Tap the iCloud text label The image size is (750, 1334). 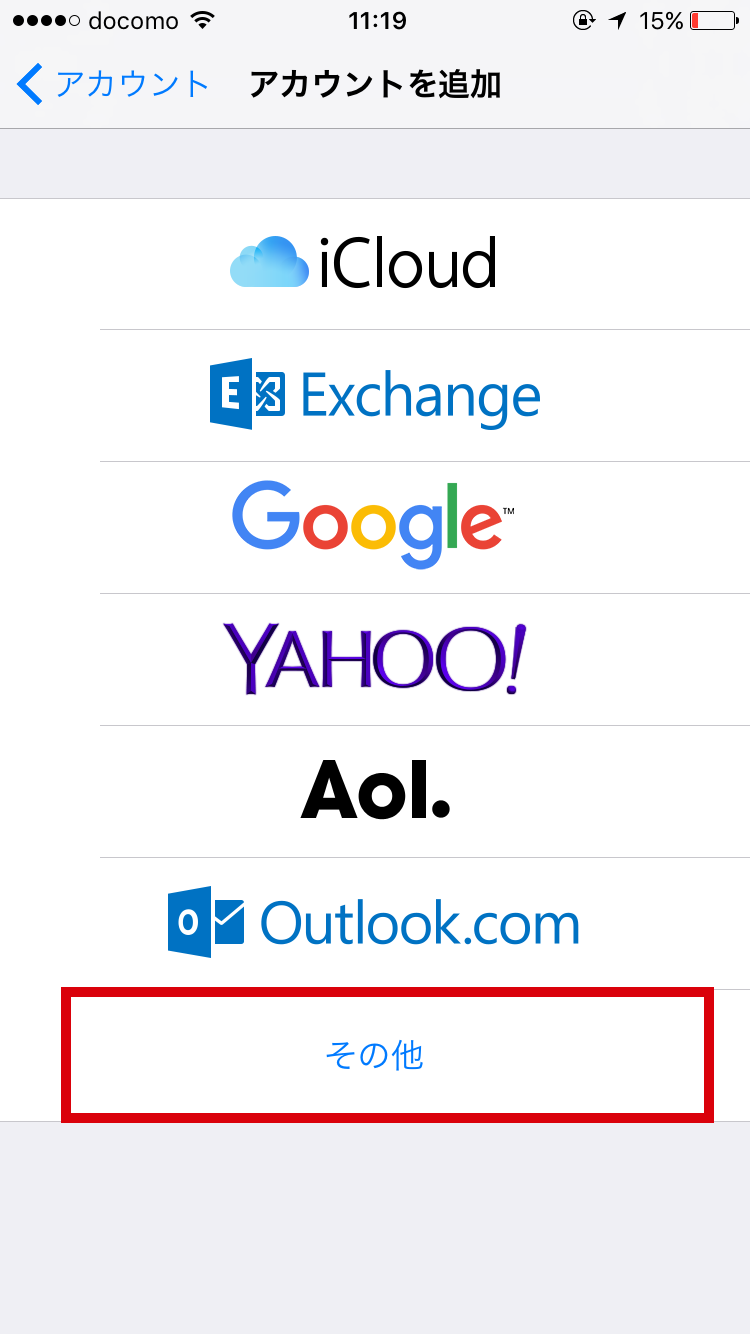coord(407,264)
